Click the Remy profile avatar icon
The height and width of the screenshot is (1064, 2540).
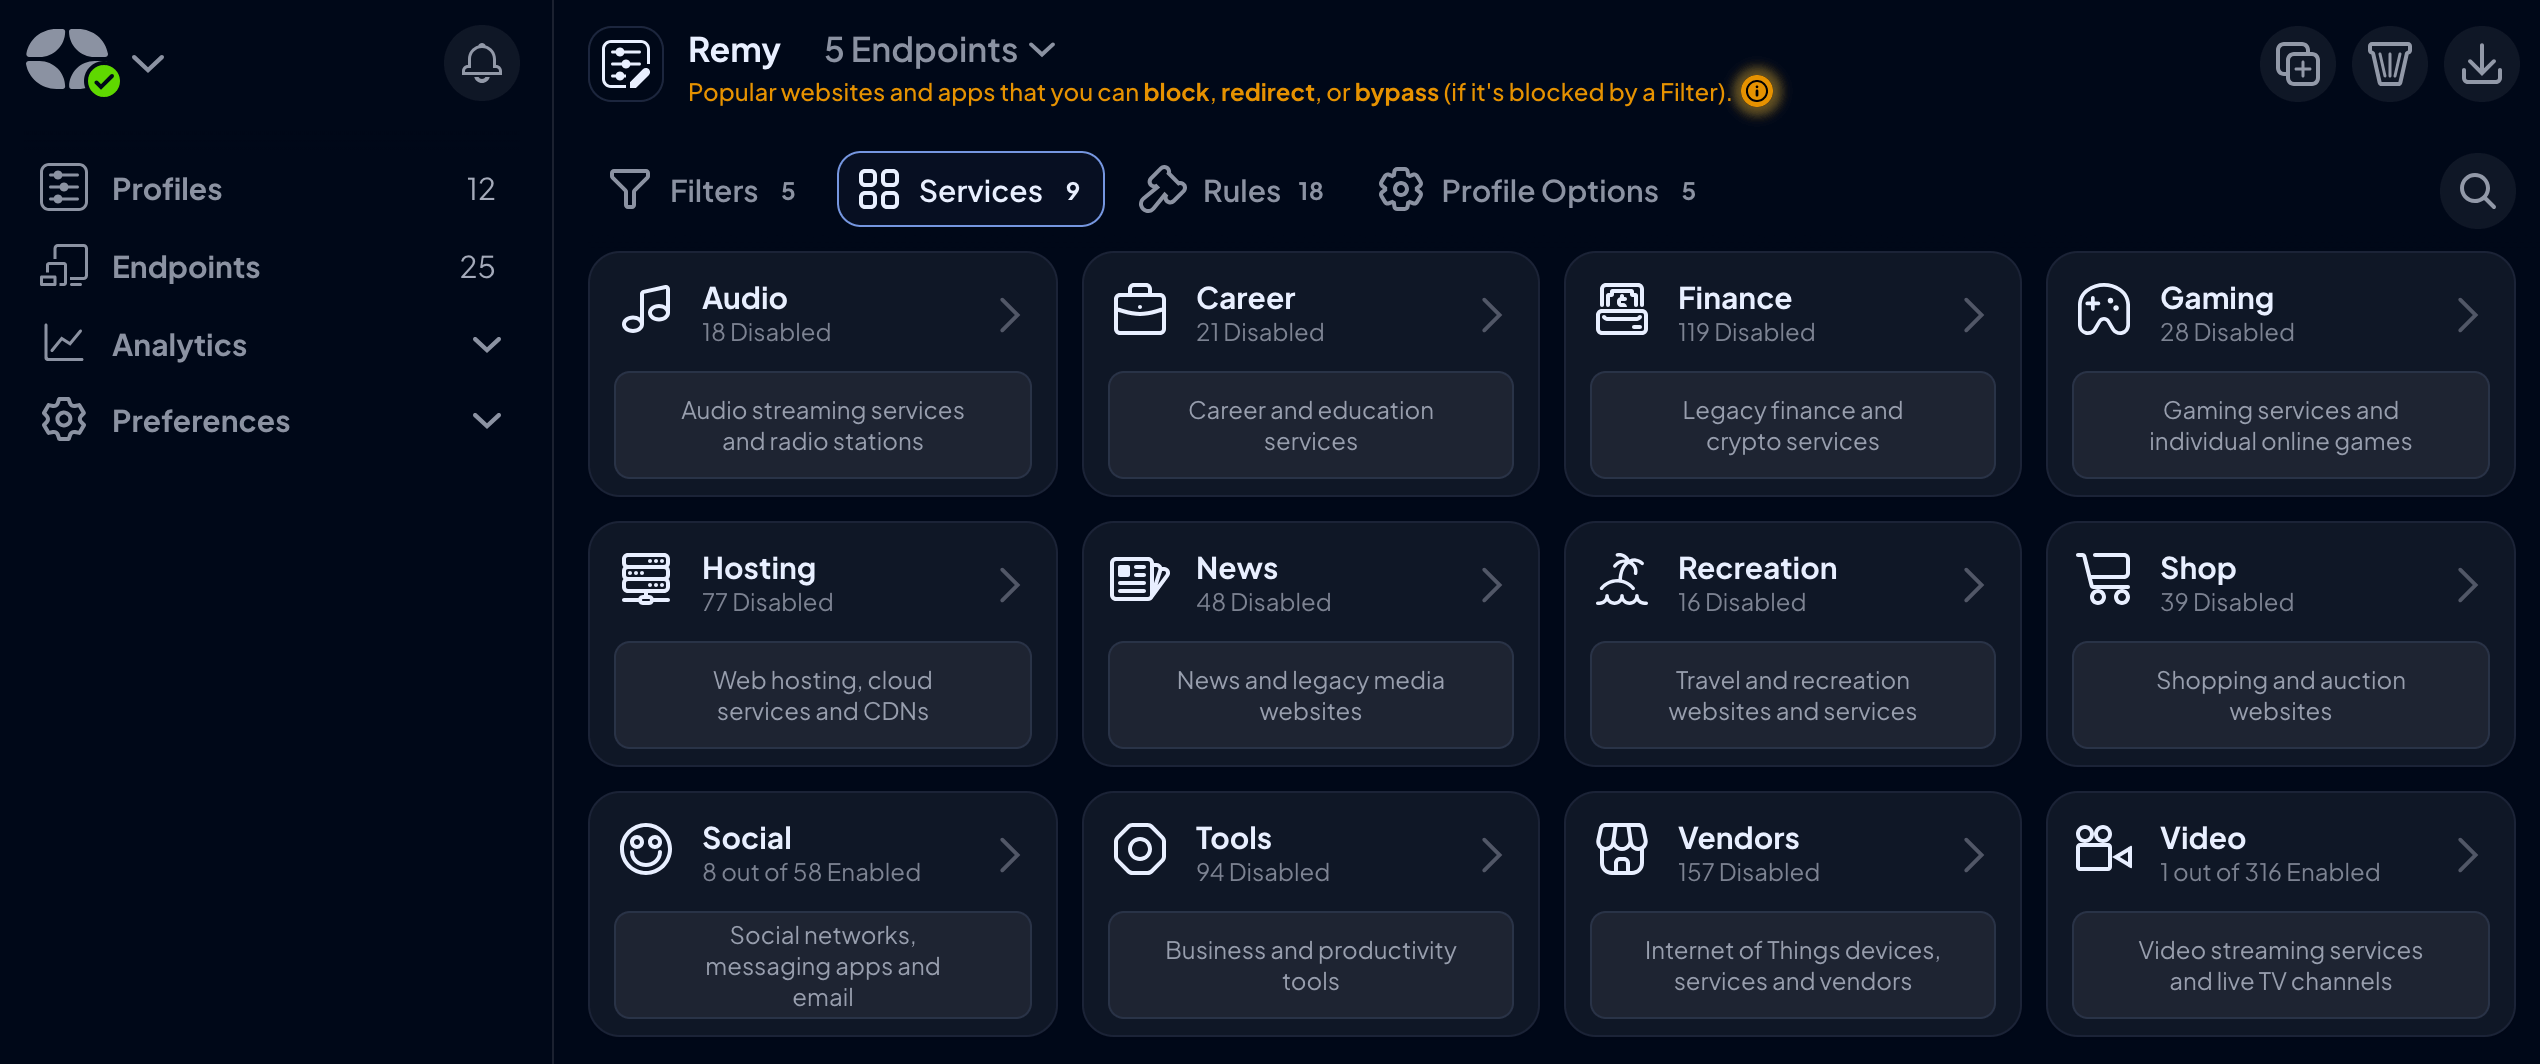[x=626, y=63]
